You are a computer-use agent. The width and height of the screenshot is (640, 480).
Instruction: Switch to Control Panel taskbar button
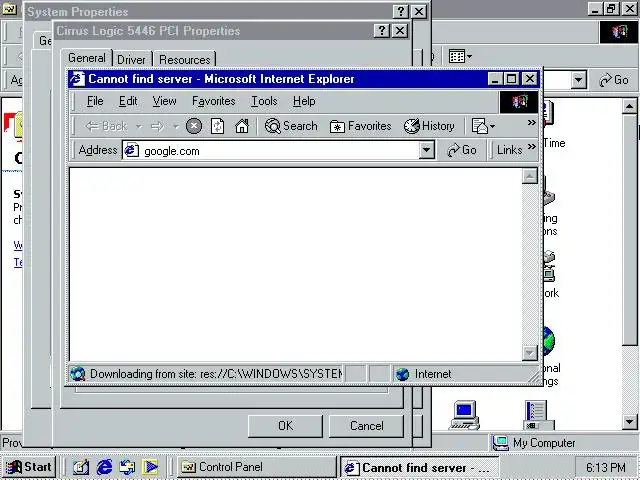click(x=257, y=467)
